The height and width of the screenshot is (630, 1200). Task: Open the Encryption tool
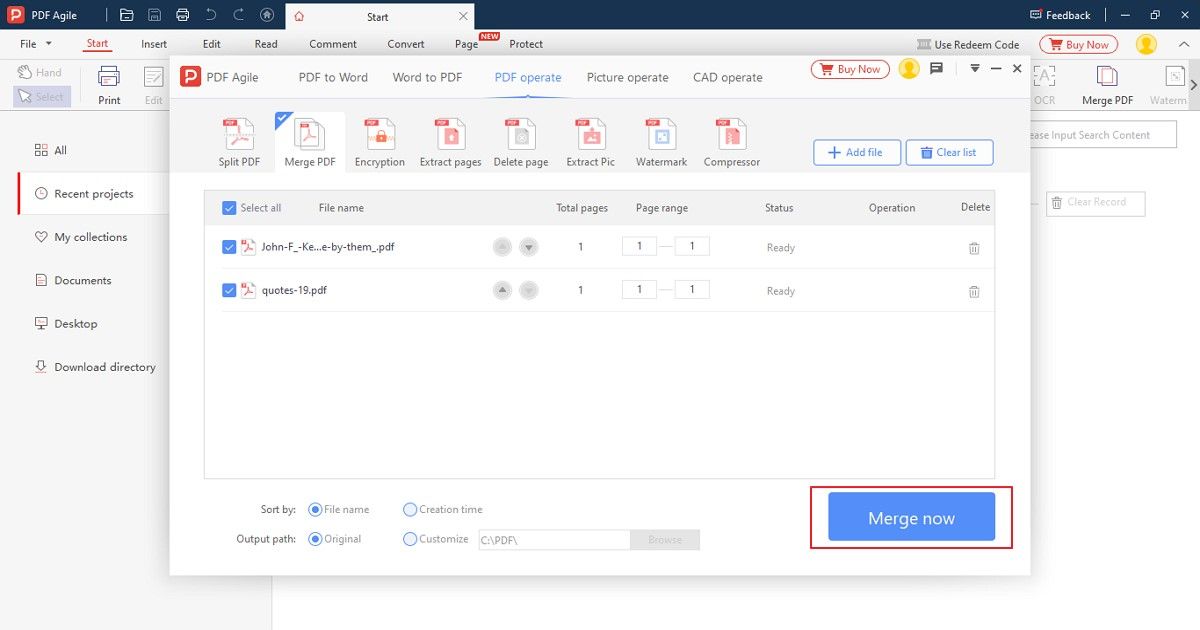380,142
